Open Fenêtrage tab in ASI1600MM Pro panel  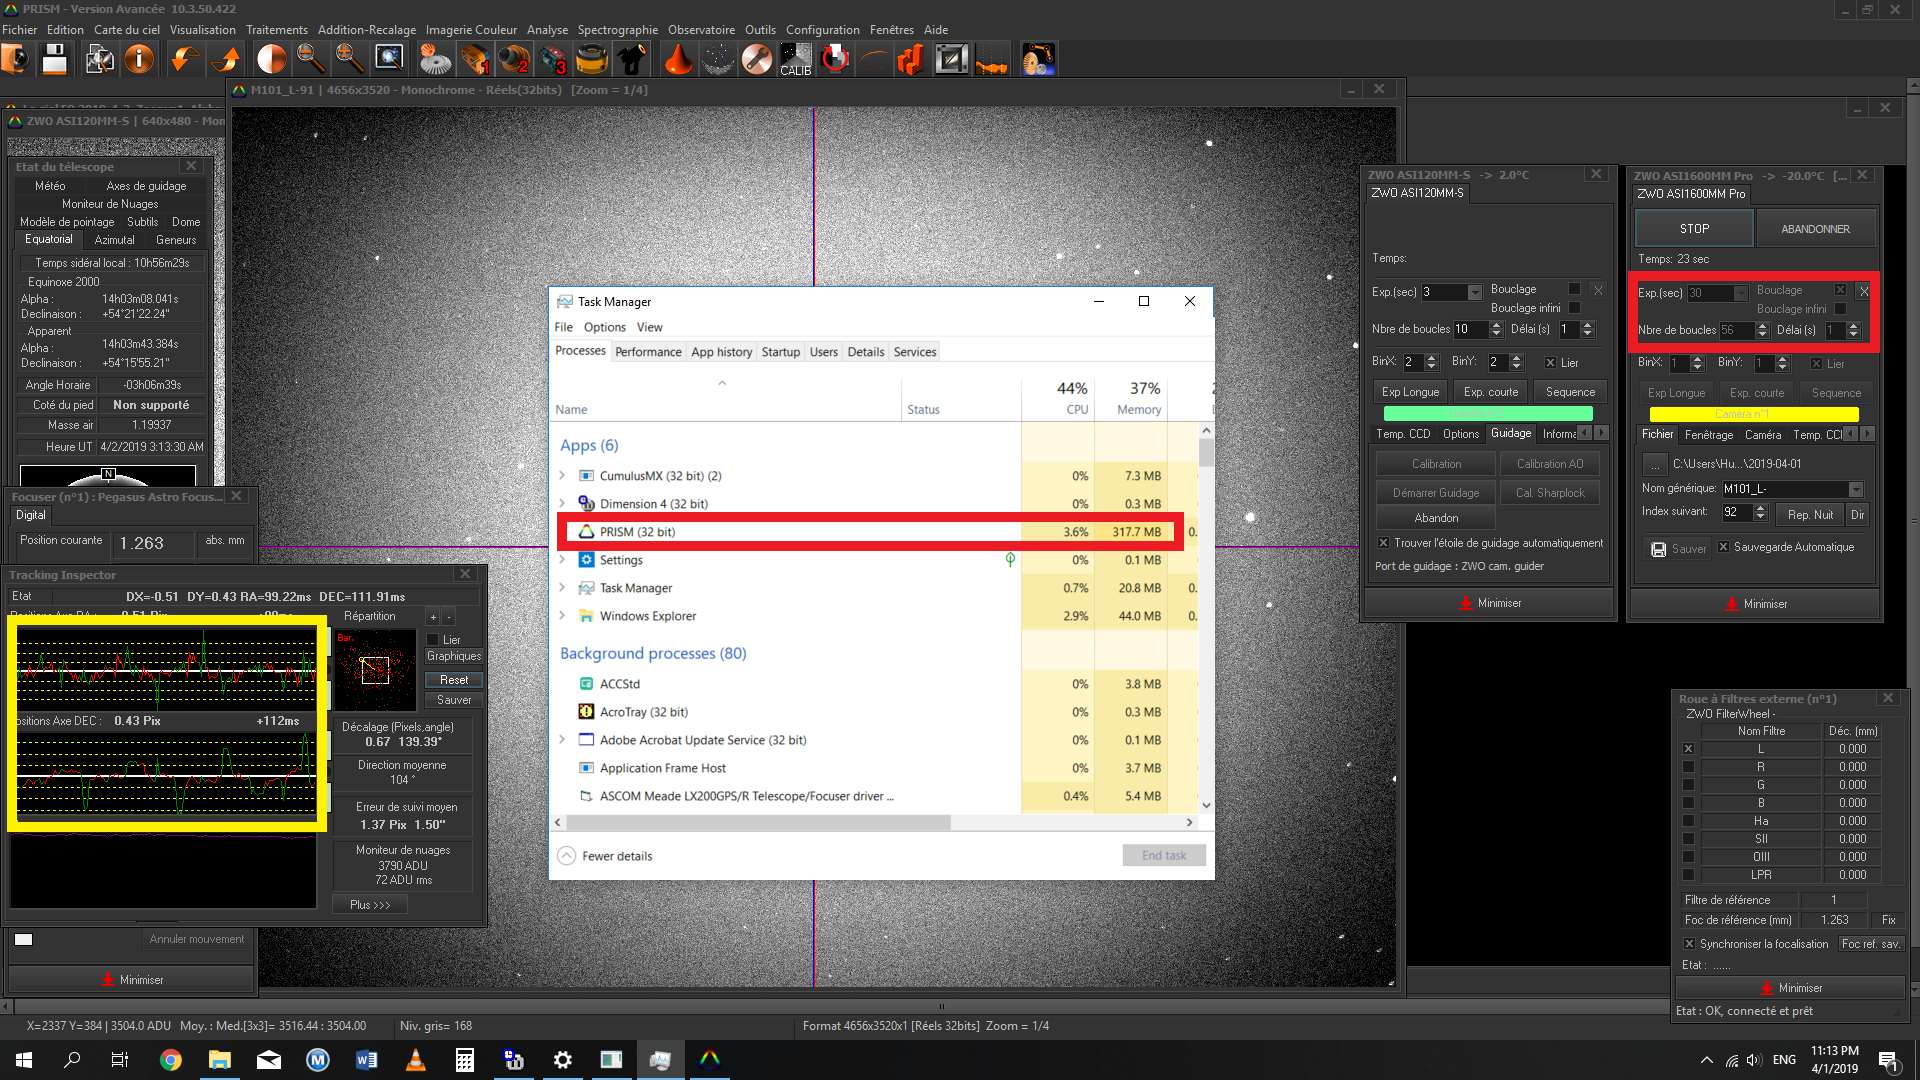tap(1708, 435)
